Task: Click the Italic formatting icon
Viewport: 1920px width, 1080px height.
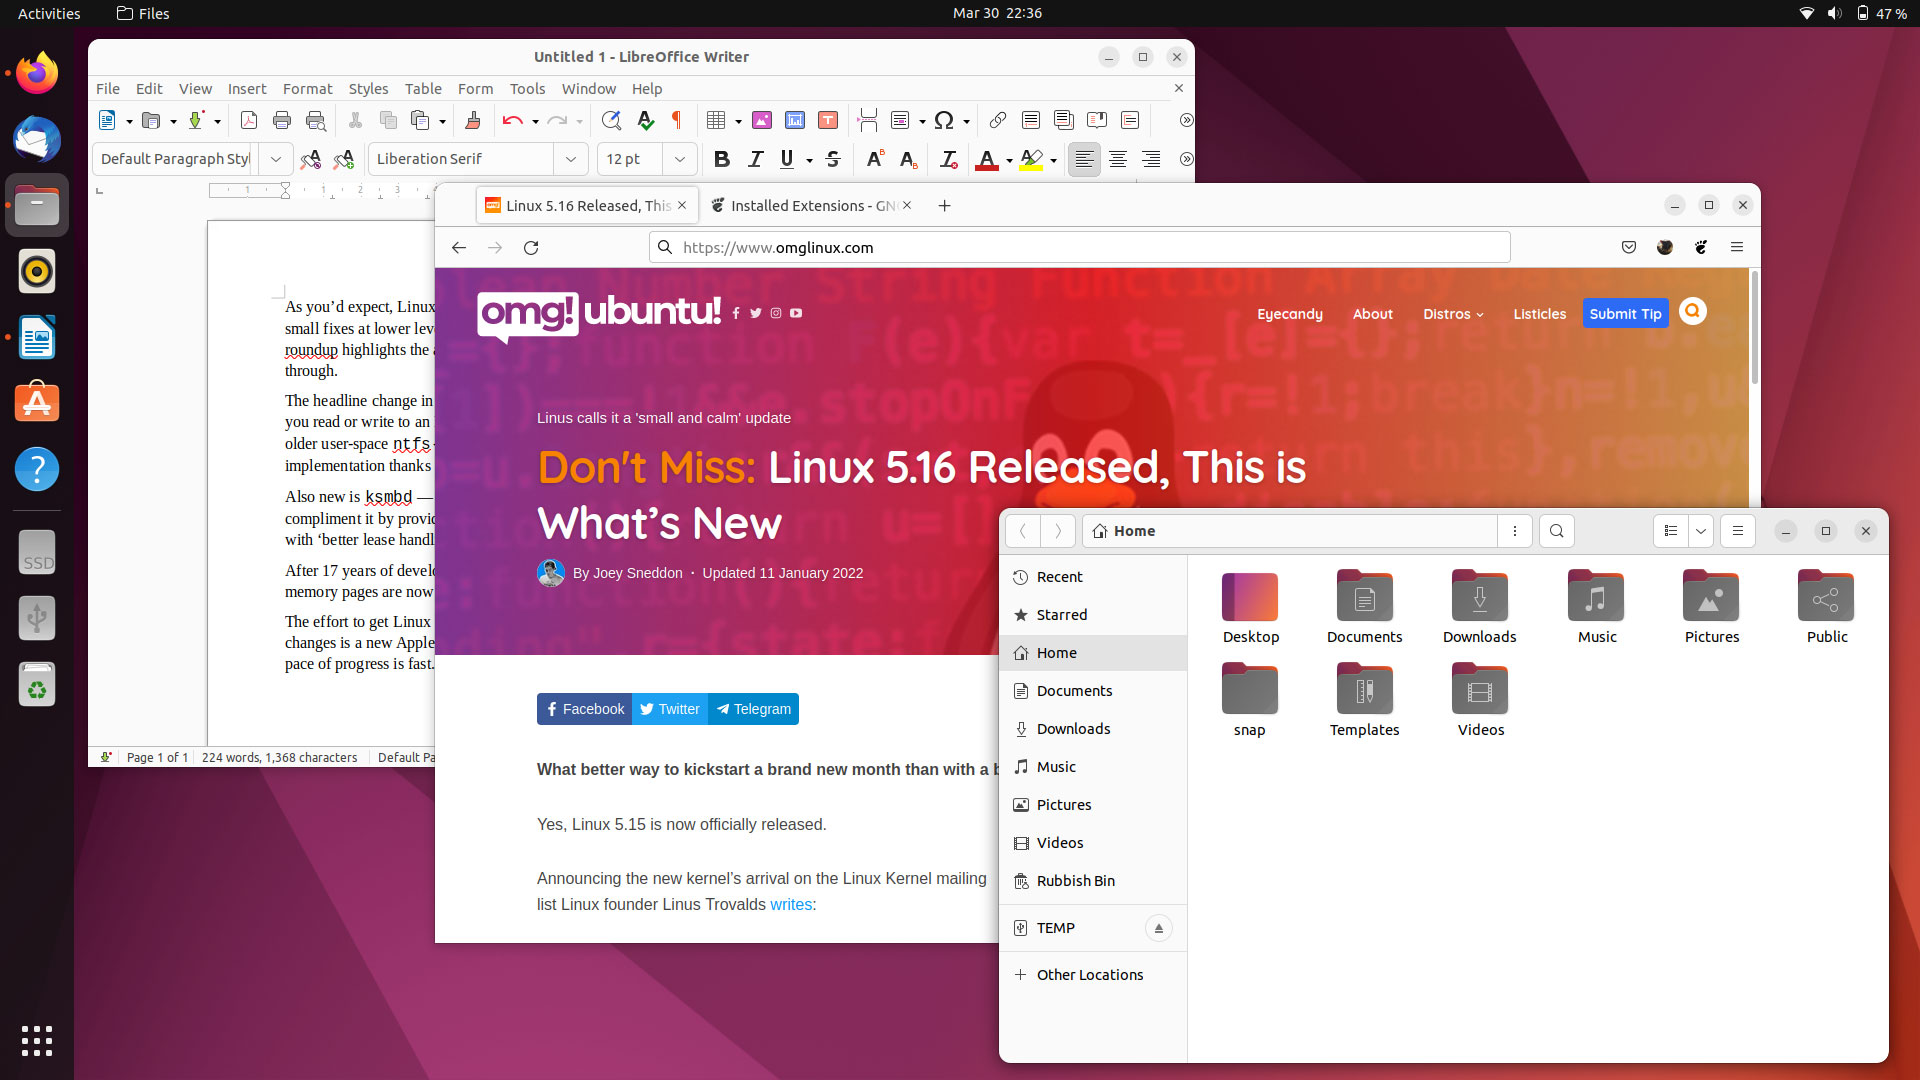Action: 754,158
